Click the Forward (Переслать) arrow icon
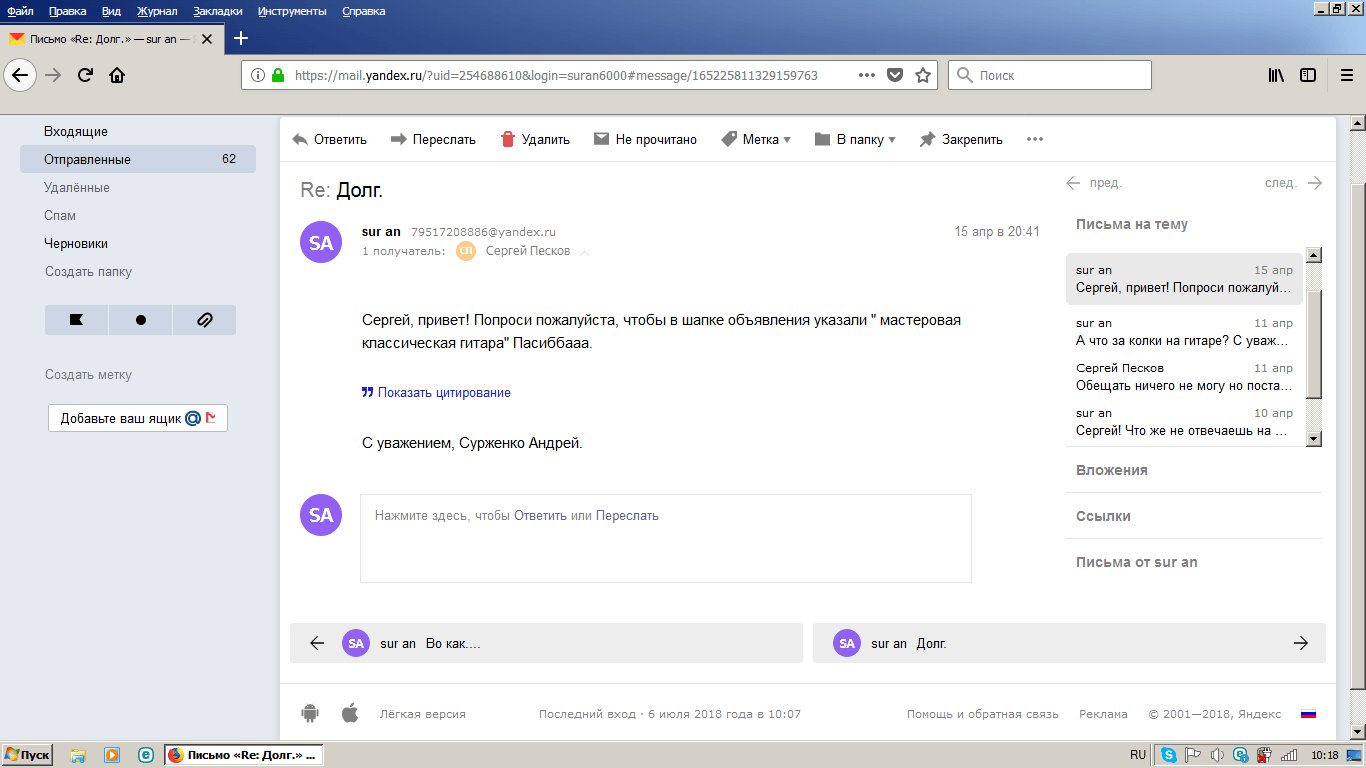 [398, 140]
